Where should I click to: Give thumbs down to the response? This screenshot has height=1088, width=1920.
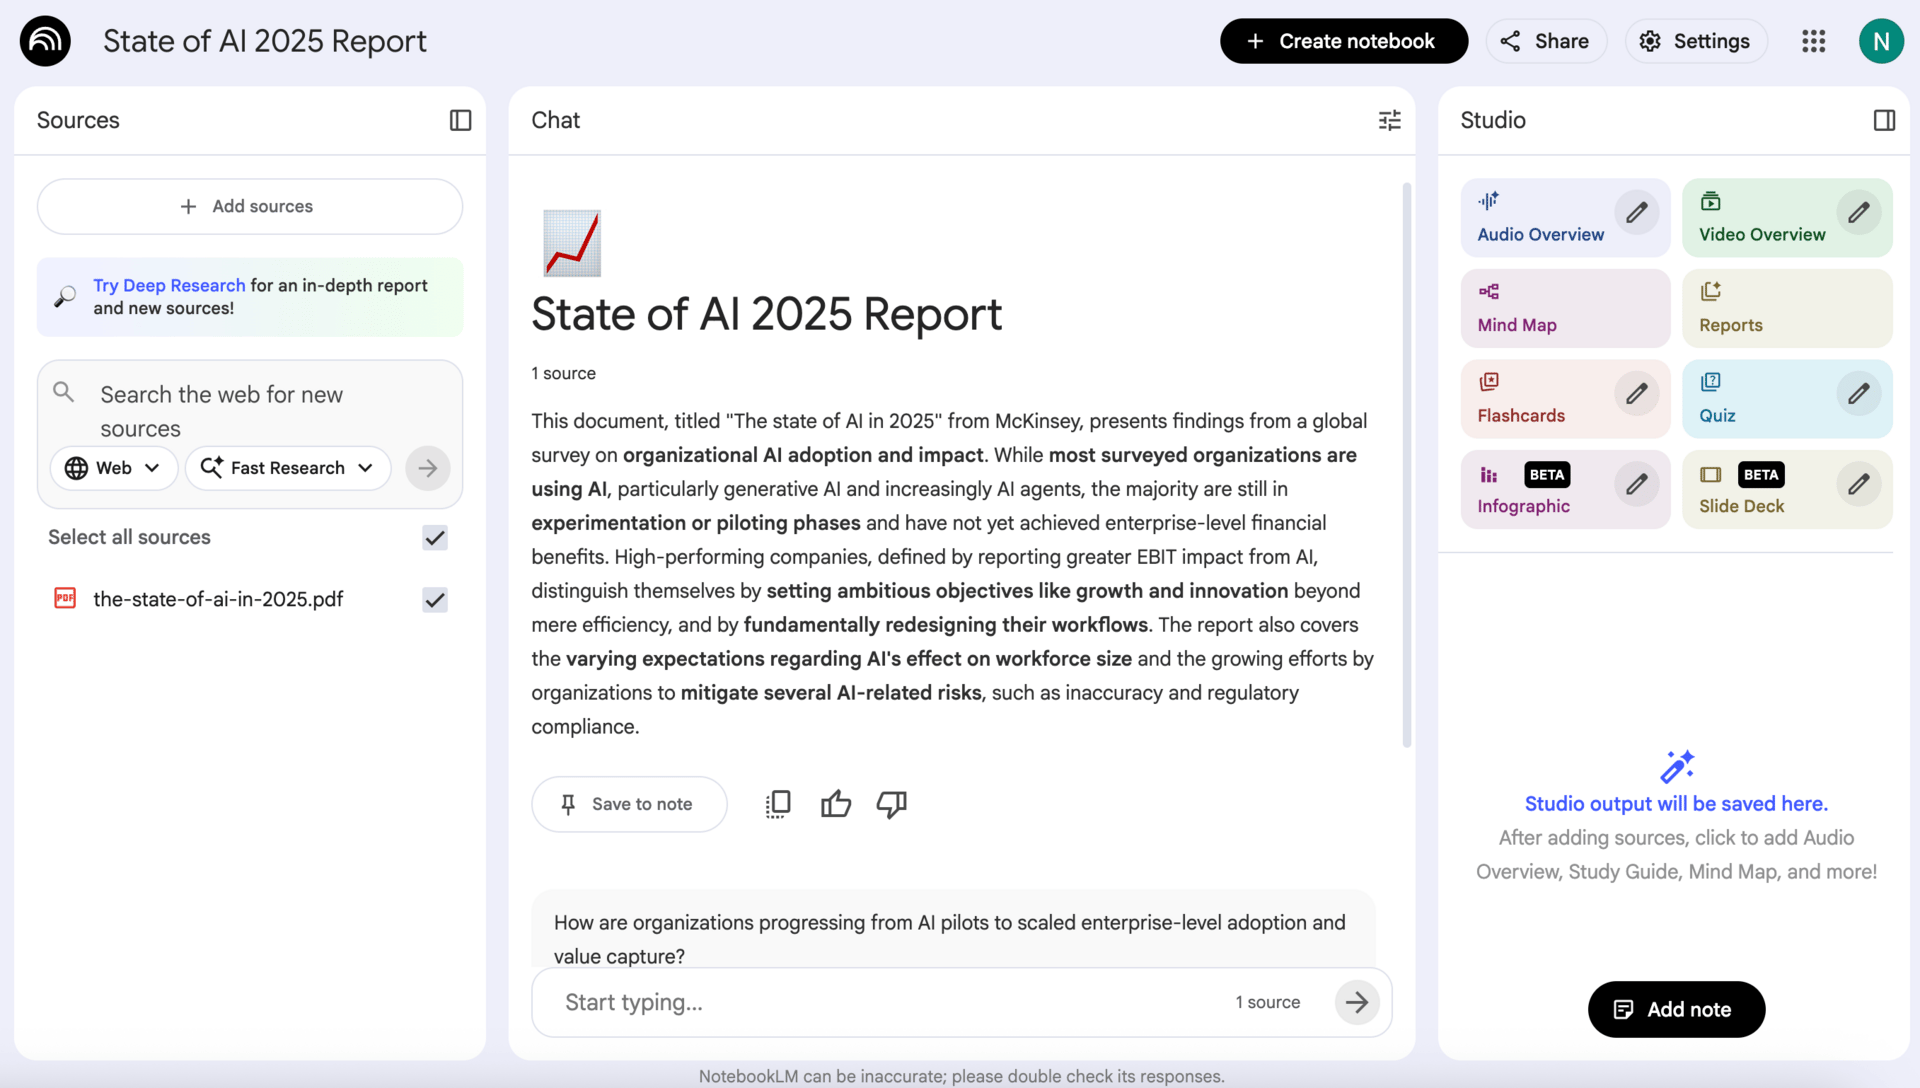pos(891,804)
